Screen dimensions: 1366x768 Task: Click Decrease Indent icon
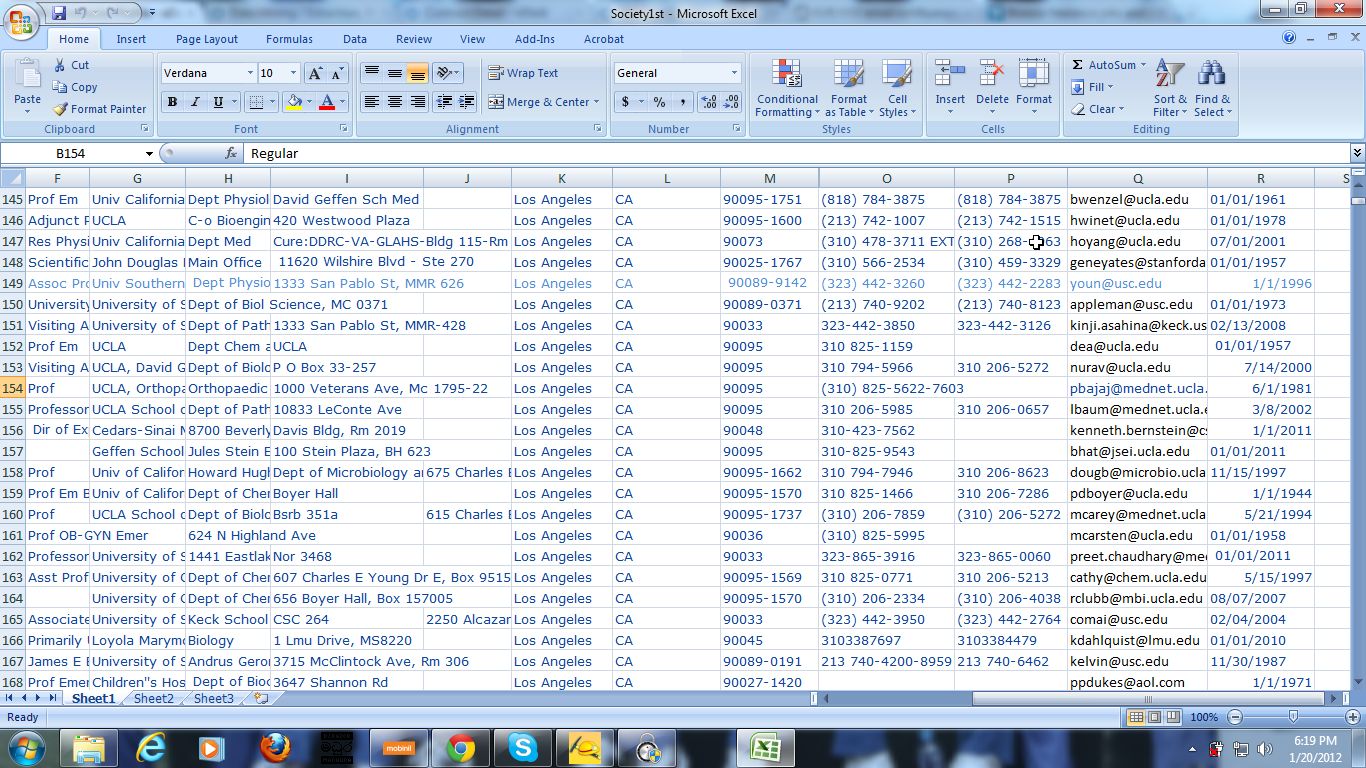click(x=442, y=102)
